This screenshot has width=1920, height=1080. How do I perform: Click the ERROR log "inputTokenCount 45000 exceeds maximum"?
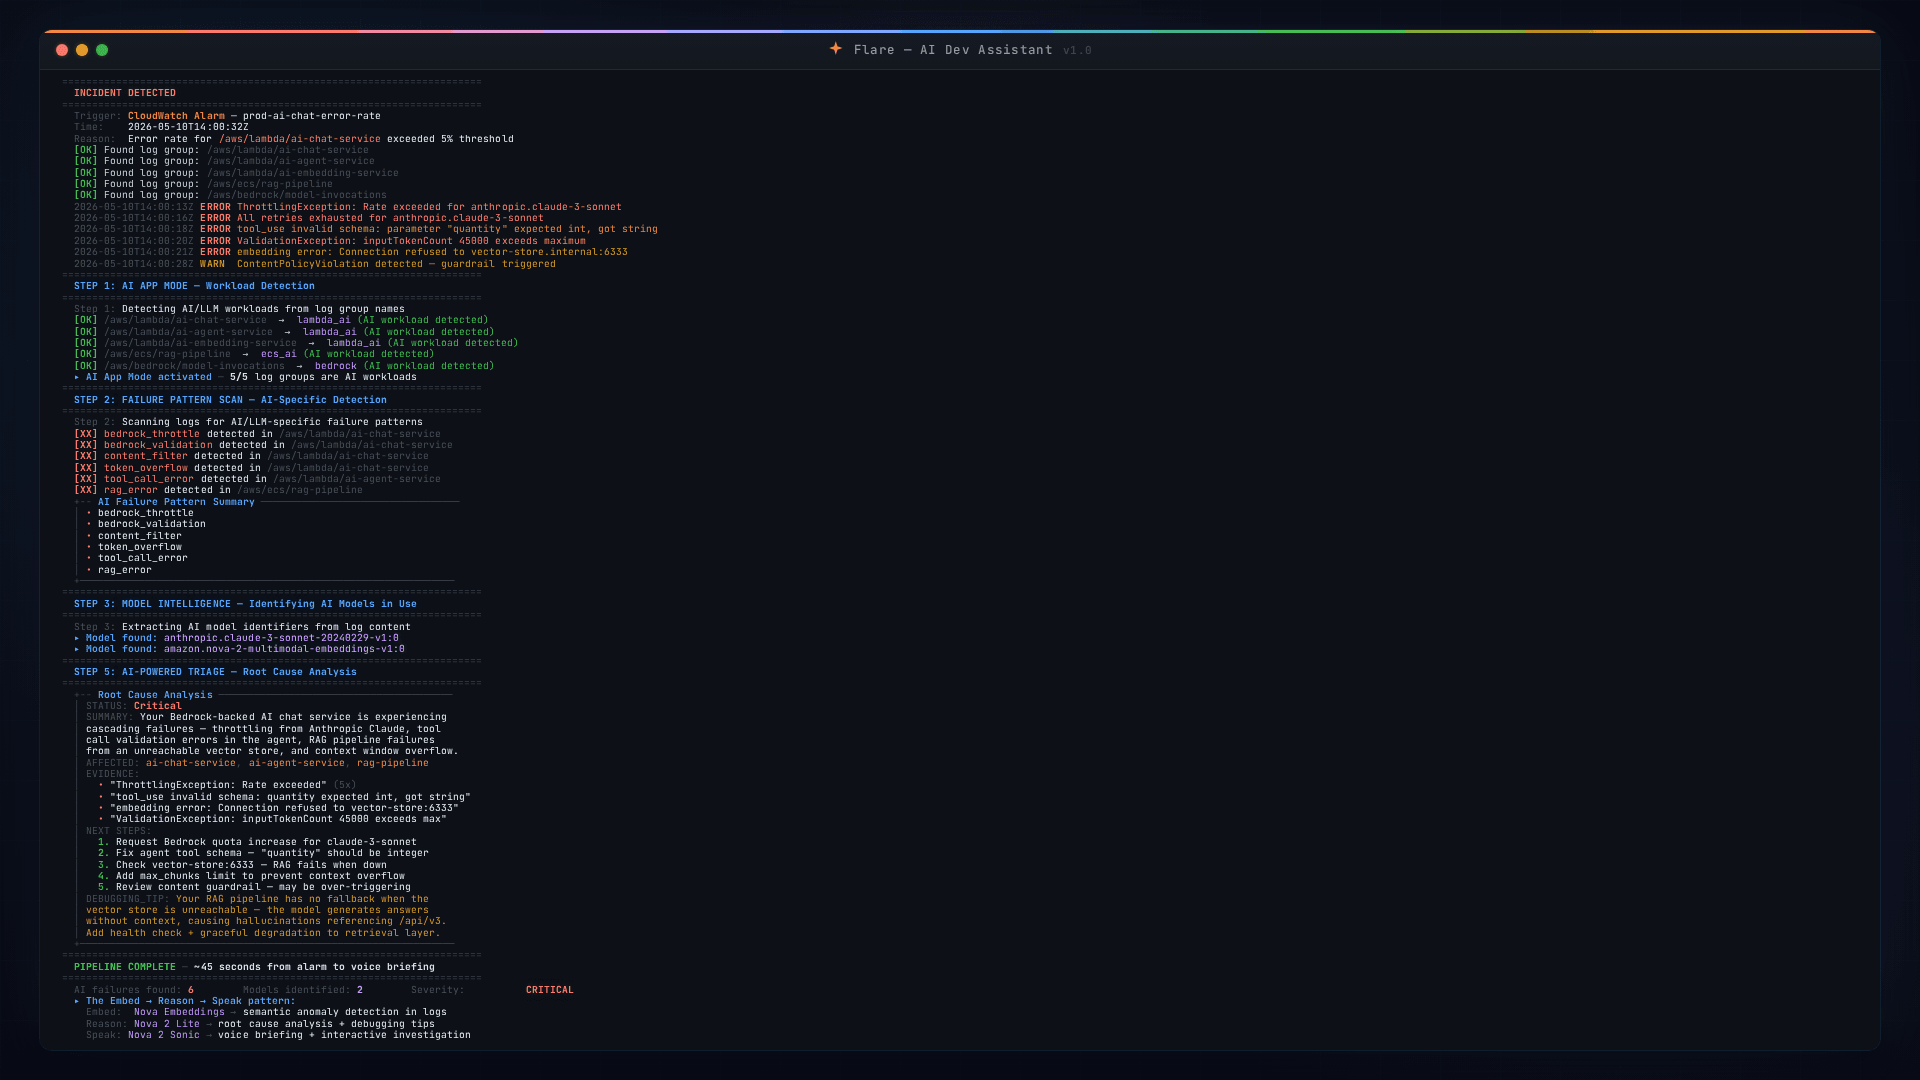(330, 241)
